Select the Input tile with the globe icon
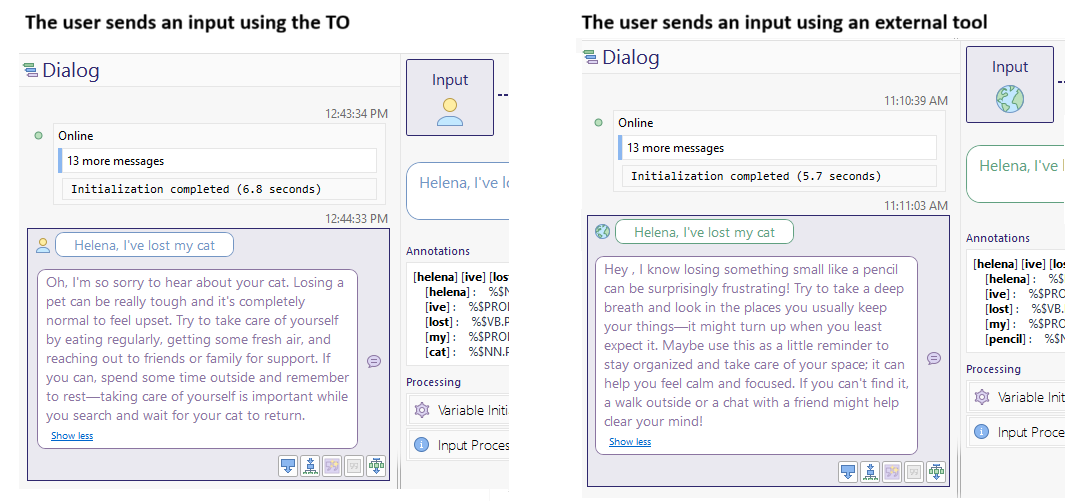 (x=1009, y=84)
